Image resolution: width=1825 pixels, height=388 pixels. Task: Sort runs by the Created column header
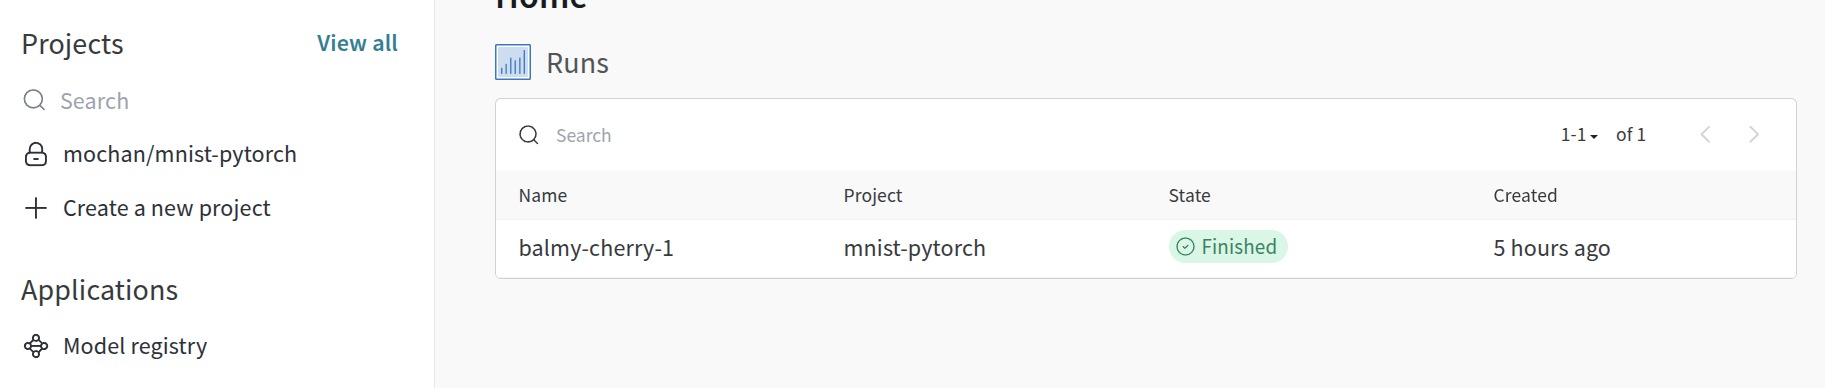click(x=1525, y=195)
